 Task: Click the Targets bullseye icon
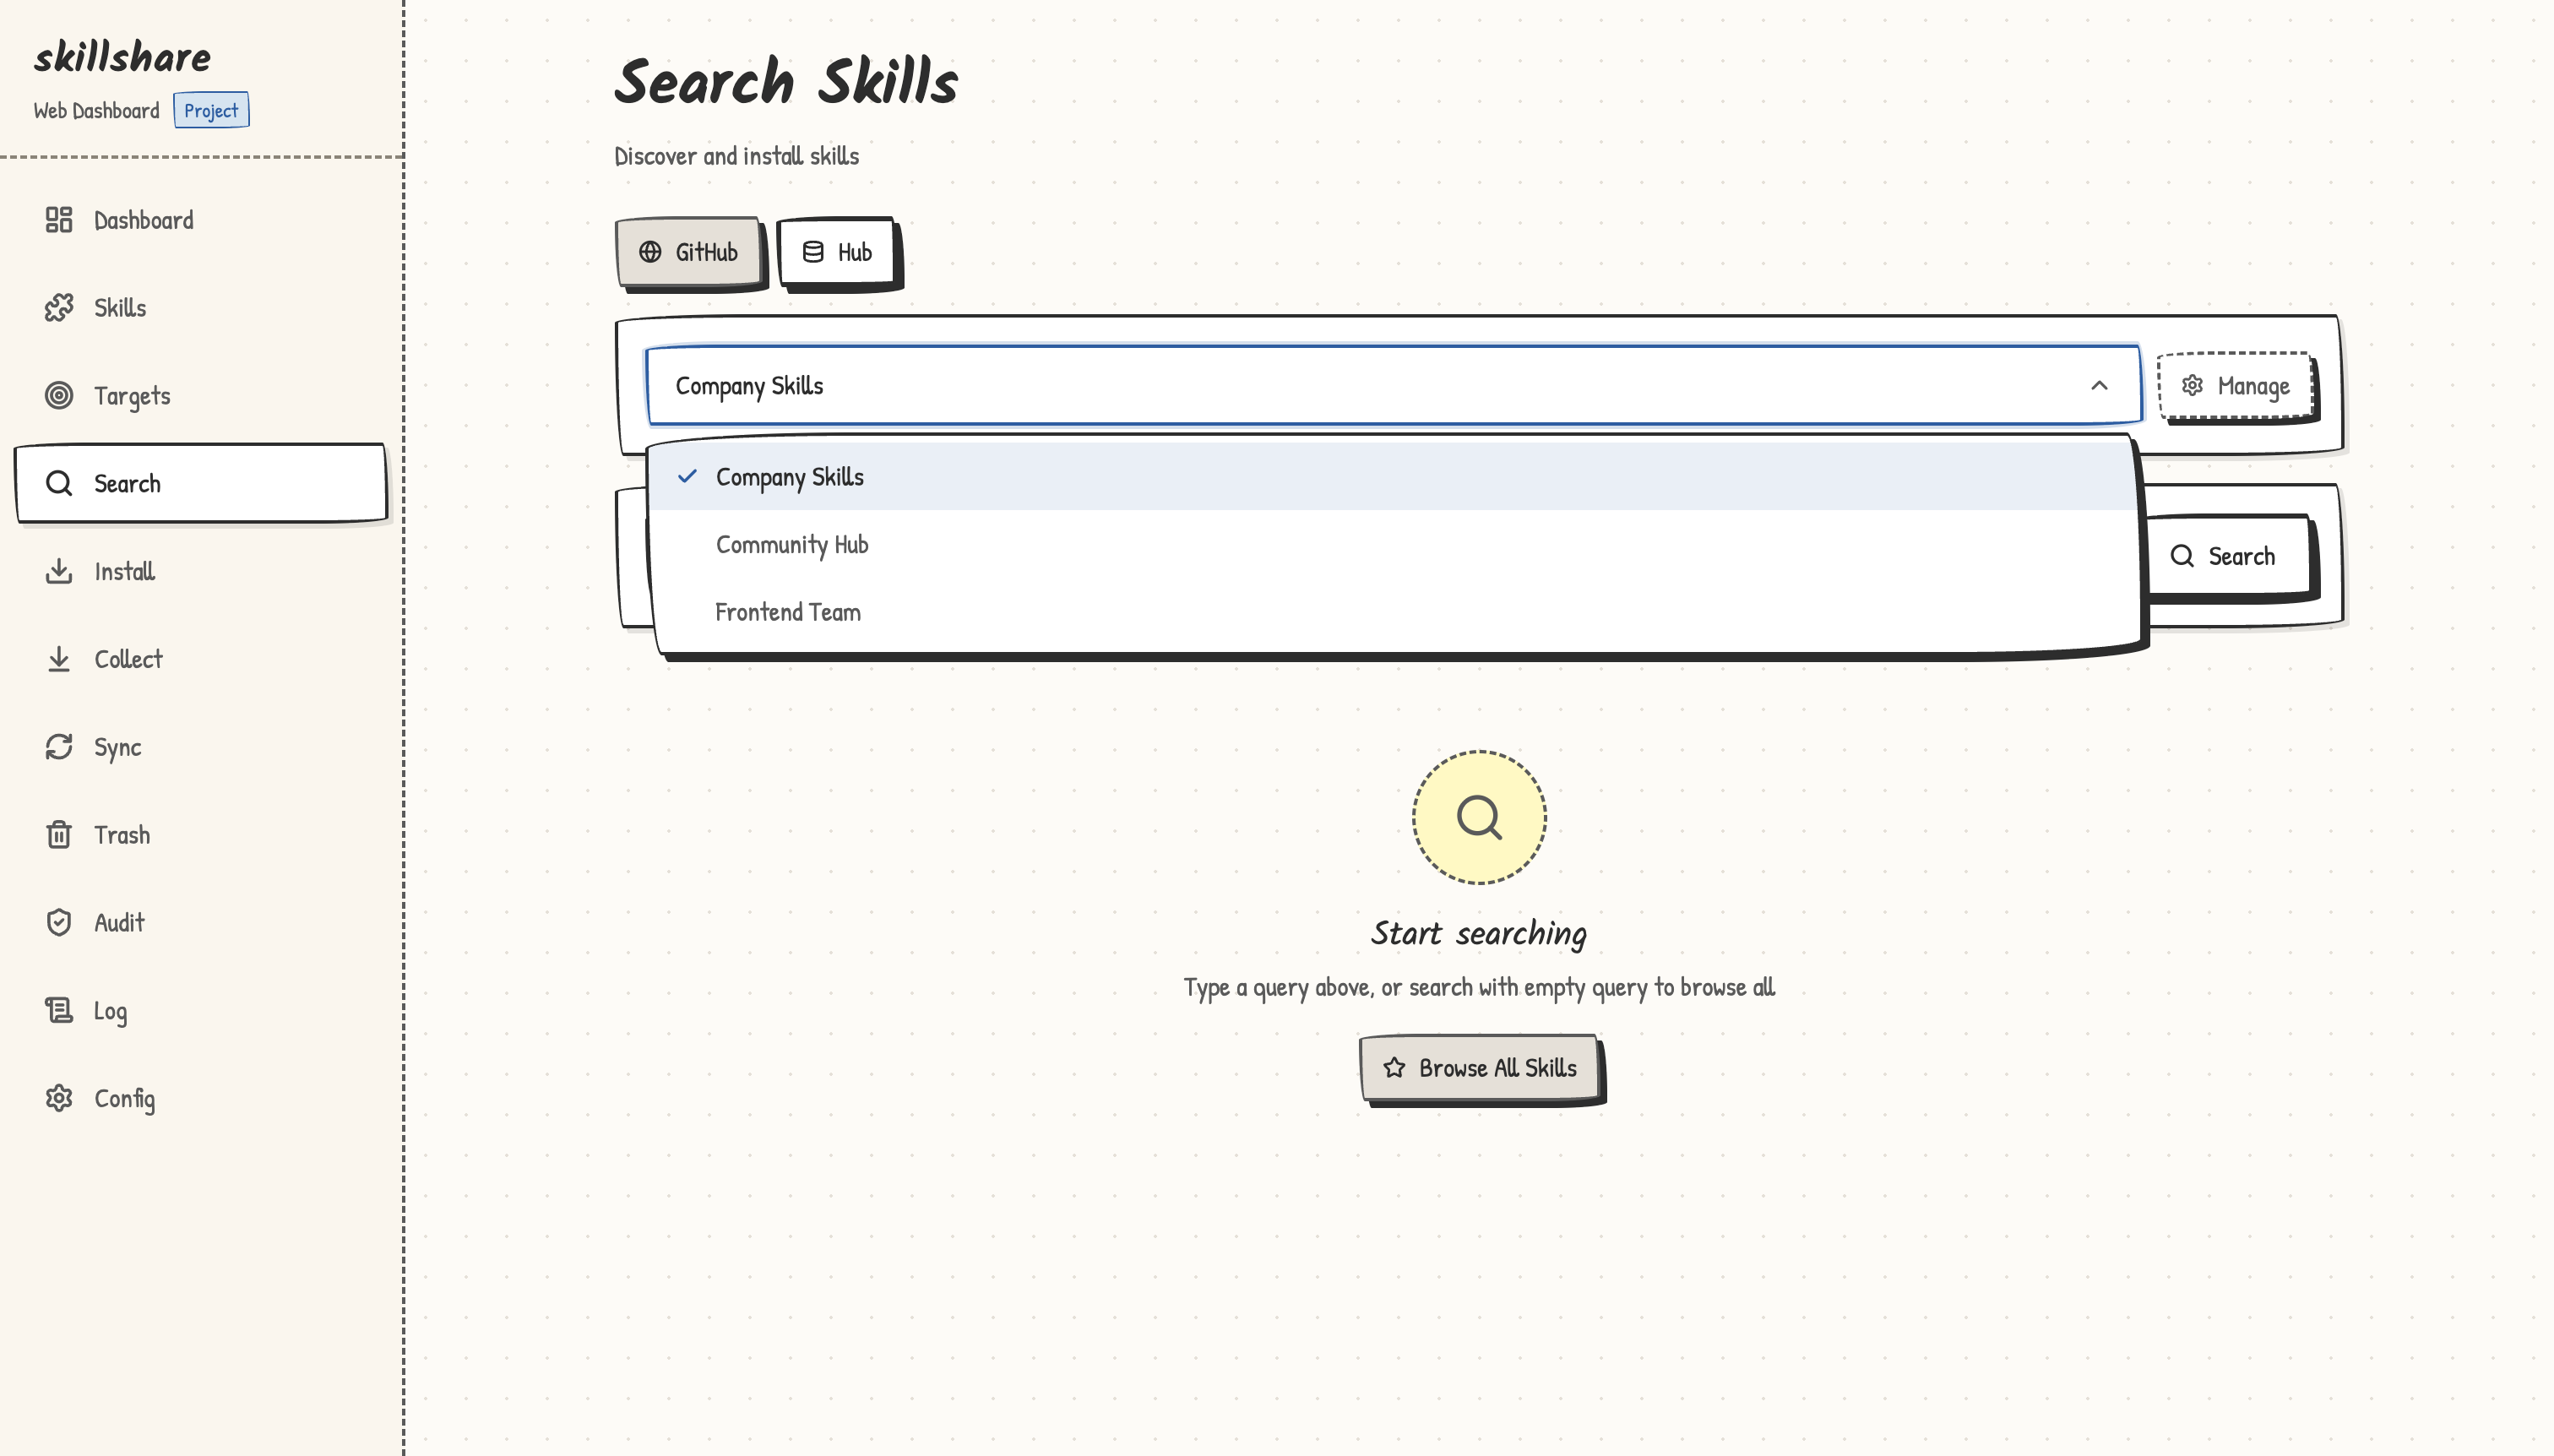[x=59, y=396]
